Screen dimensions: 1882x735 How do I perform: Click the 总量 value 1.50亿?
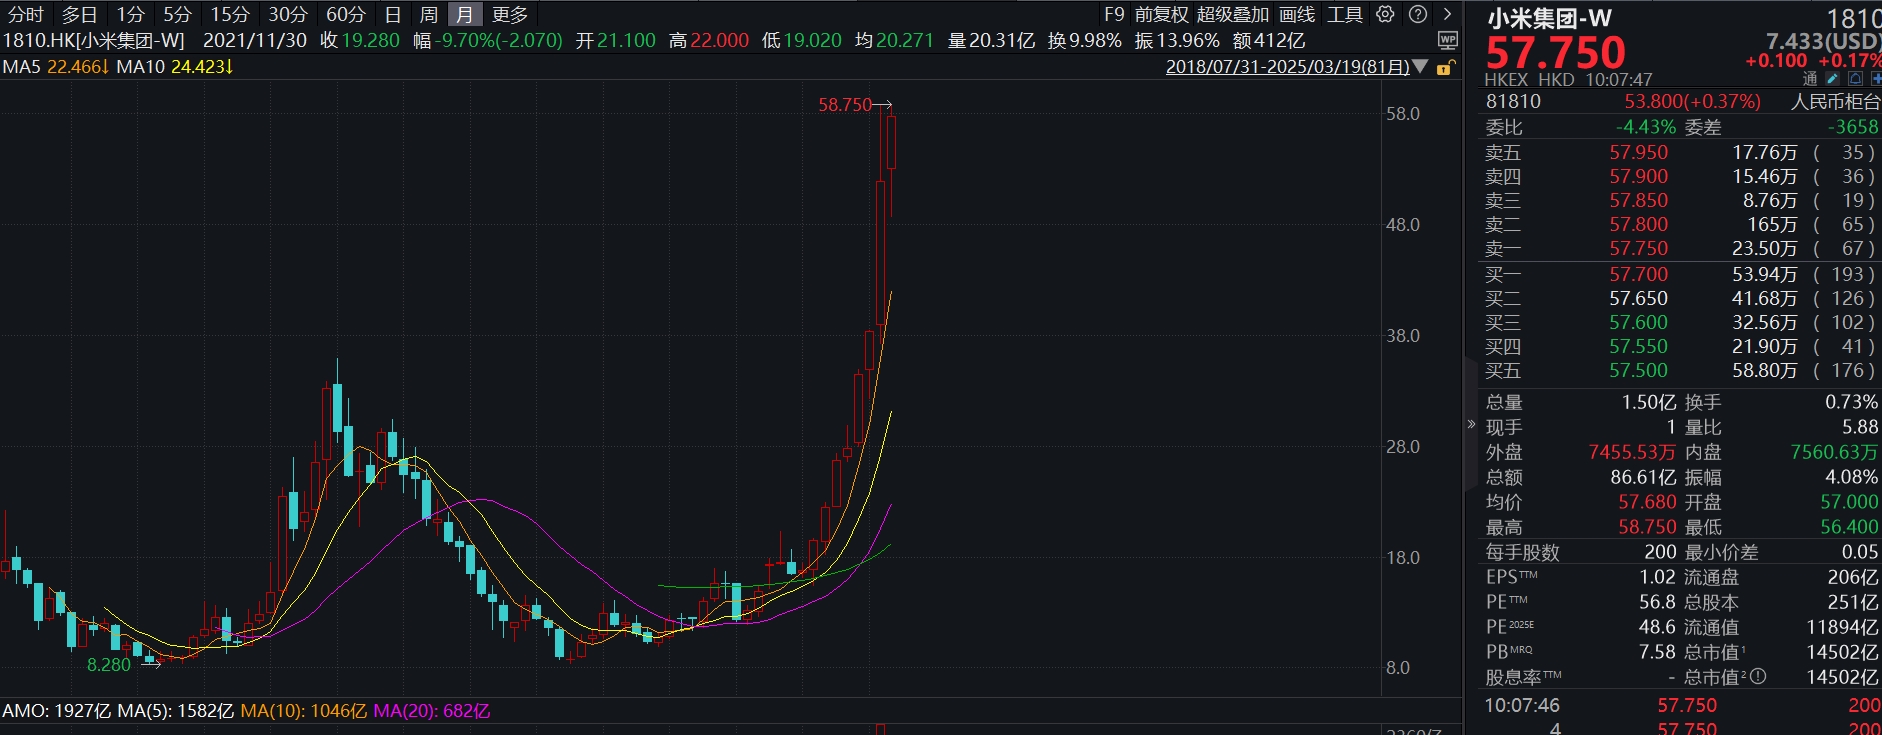pos(1649,402)
